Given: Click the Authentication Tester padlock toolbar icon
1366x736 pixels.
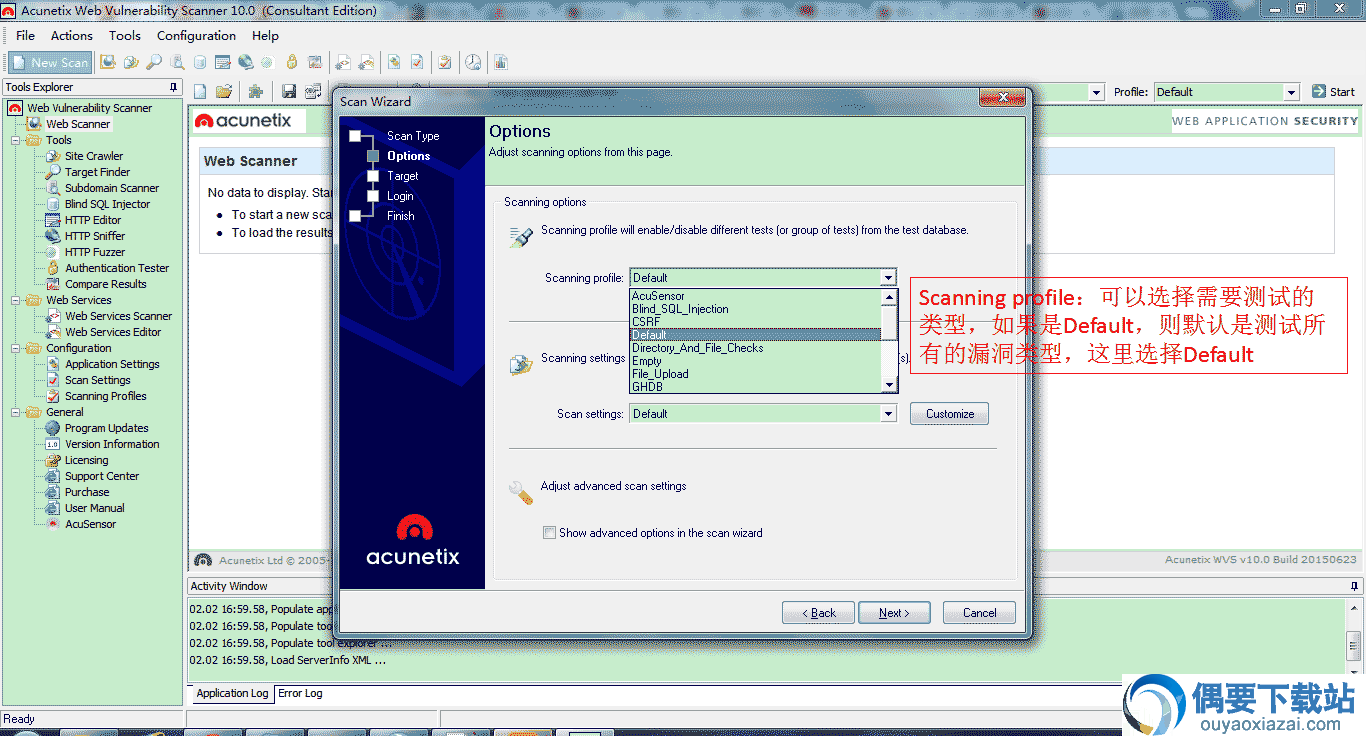Looking at the screenshot, I should [x=292, y=62].
